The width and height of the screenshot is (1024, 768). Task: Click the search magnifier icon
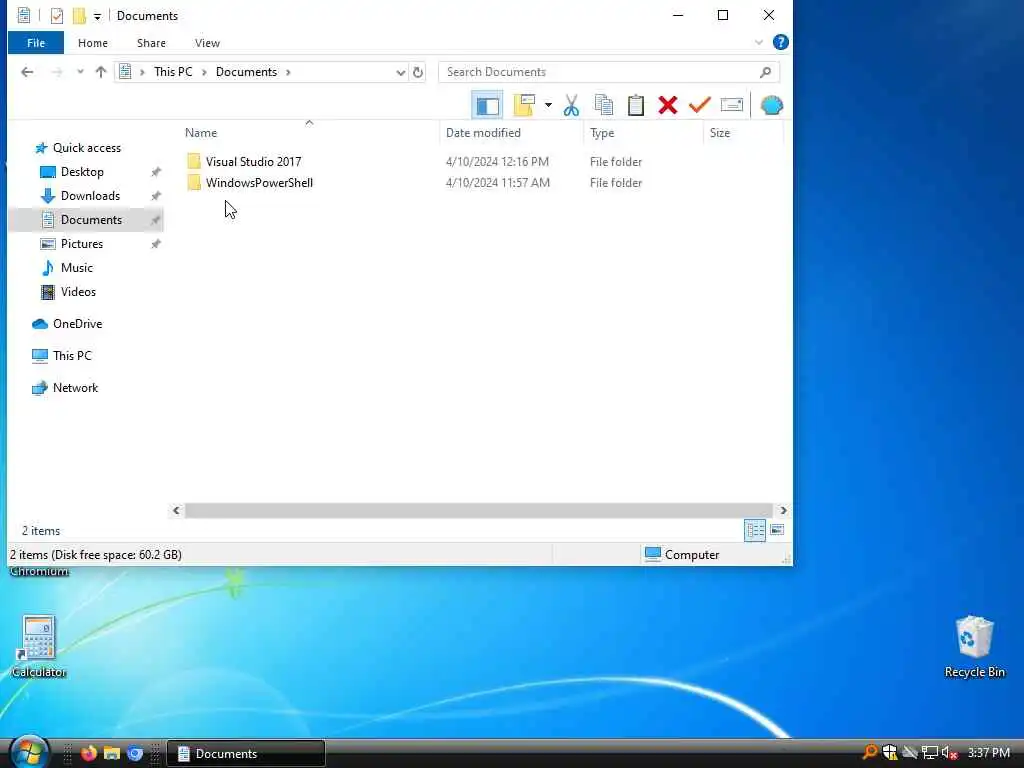[x=765, y=72]
